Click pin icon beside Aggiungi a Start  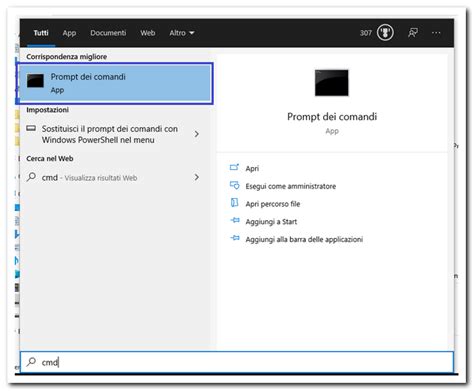tap(235, 220)
